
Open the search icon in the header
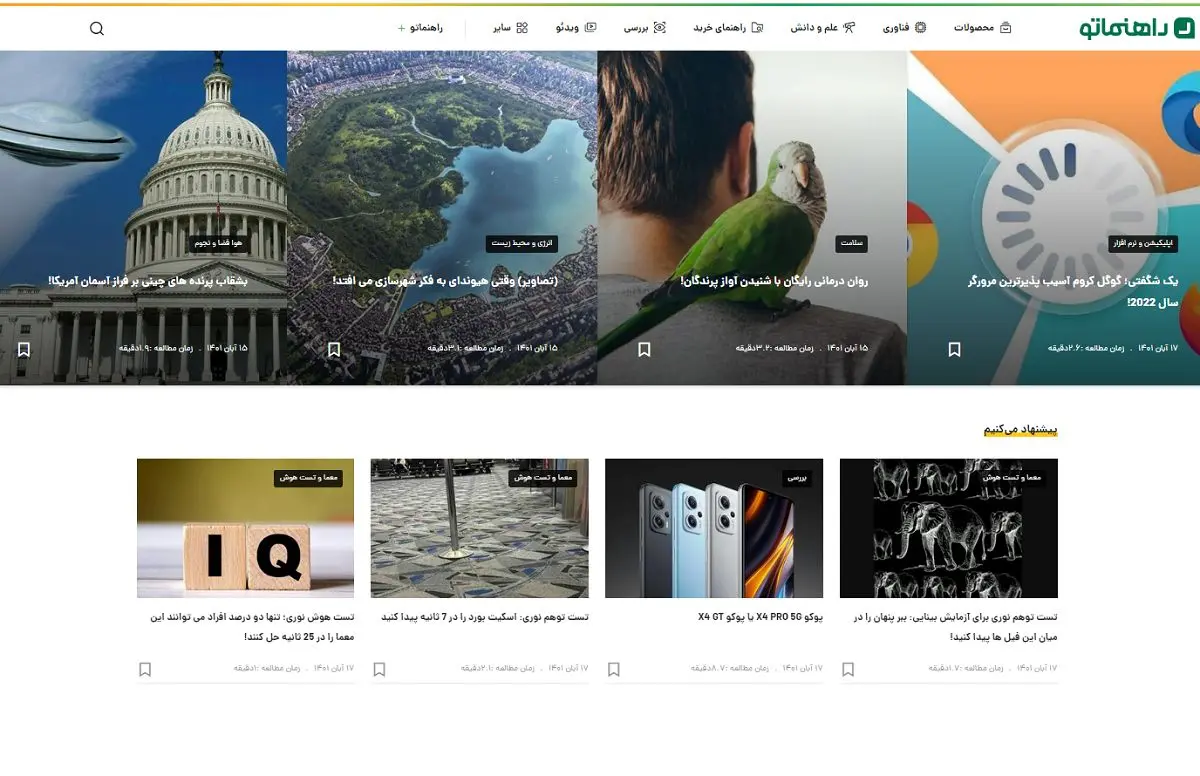click(97, 28)
